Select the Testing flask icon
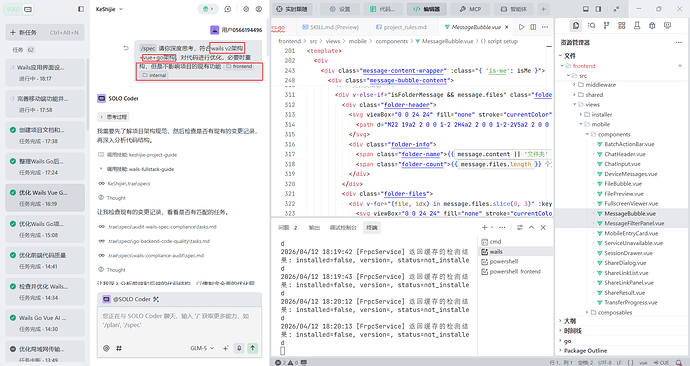Image resolution: width=690 pixels, height=366 pixels. [637, 26]
